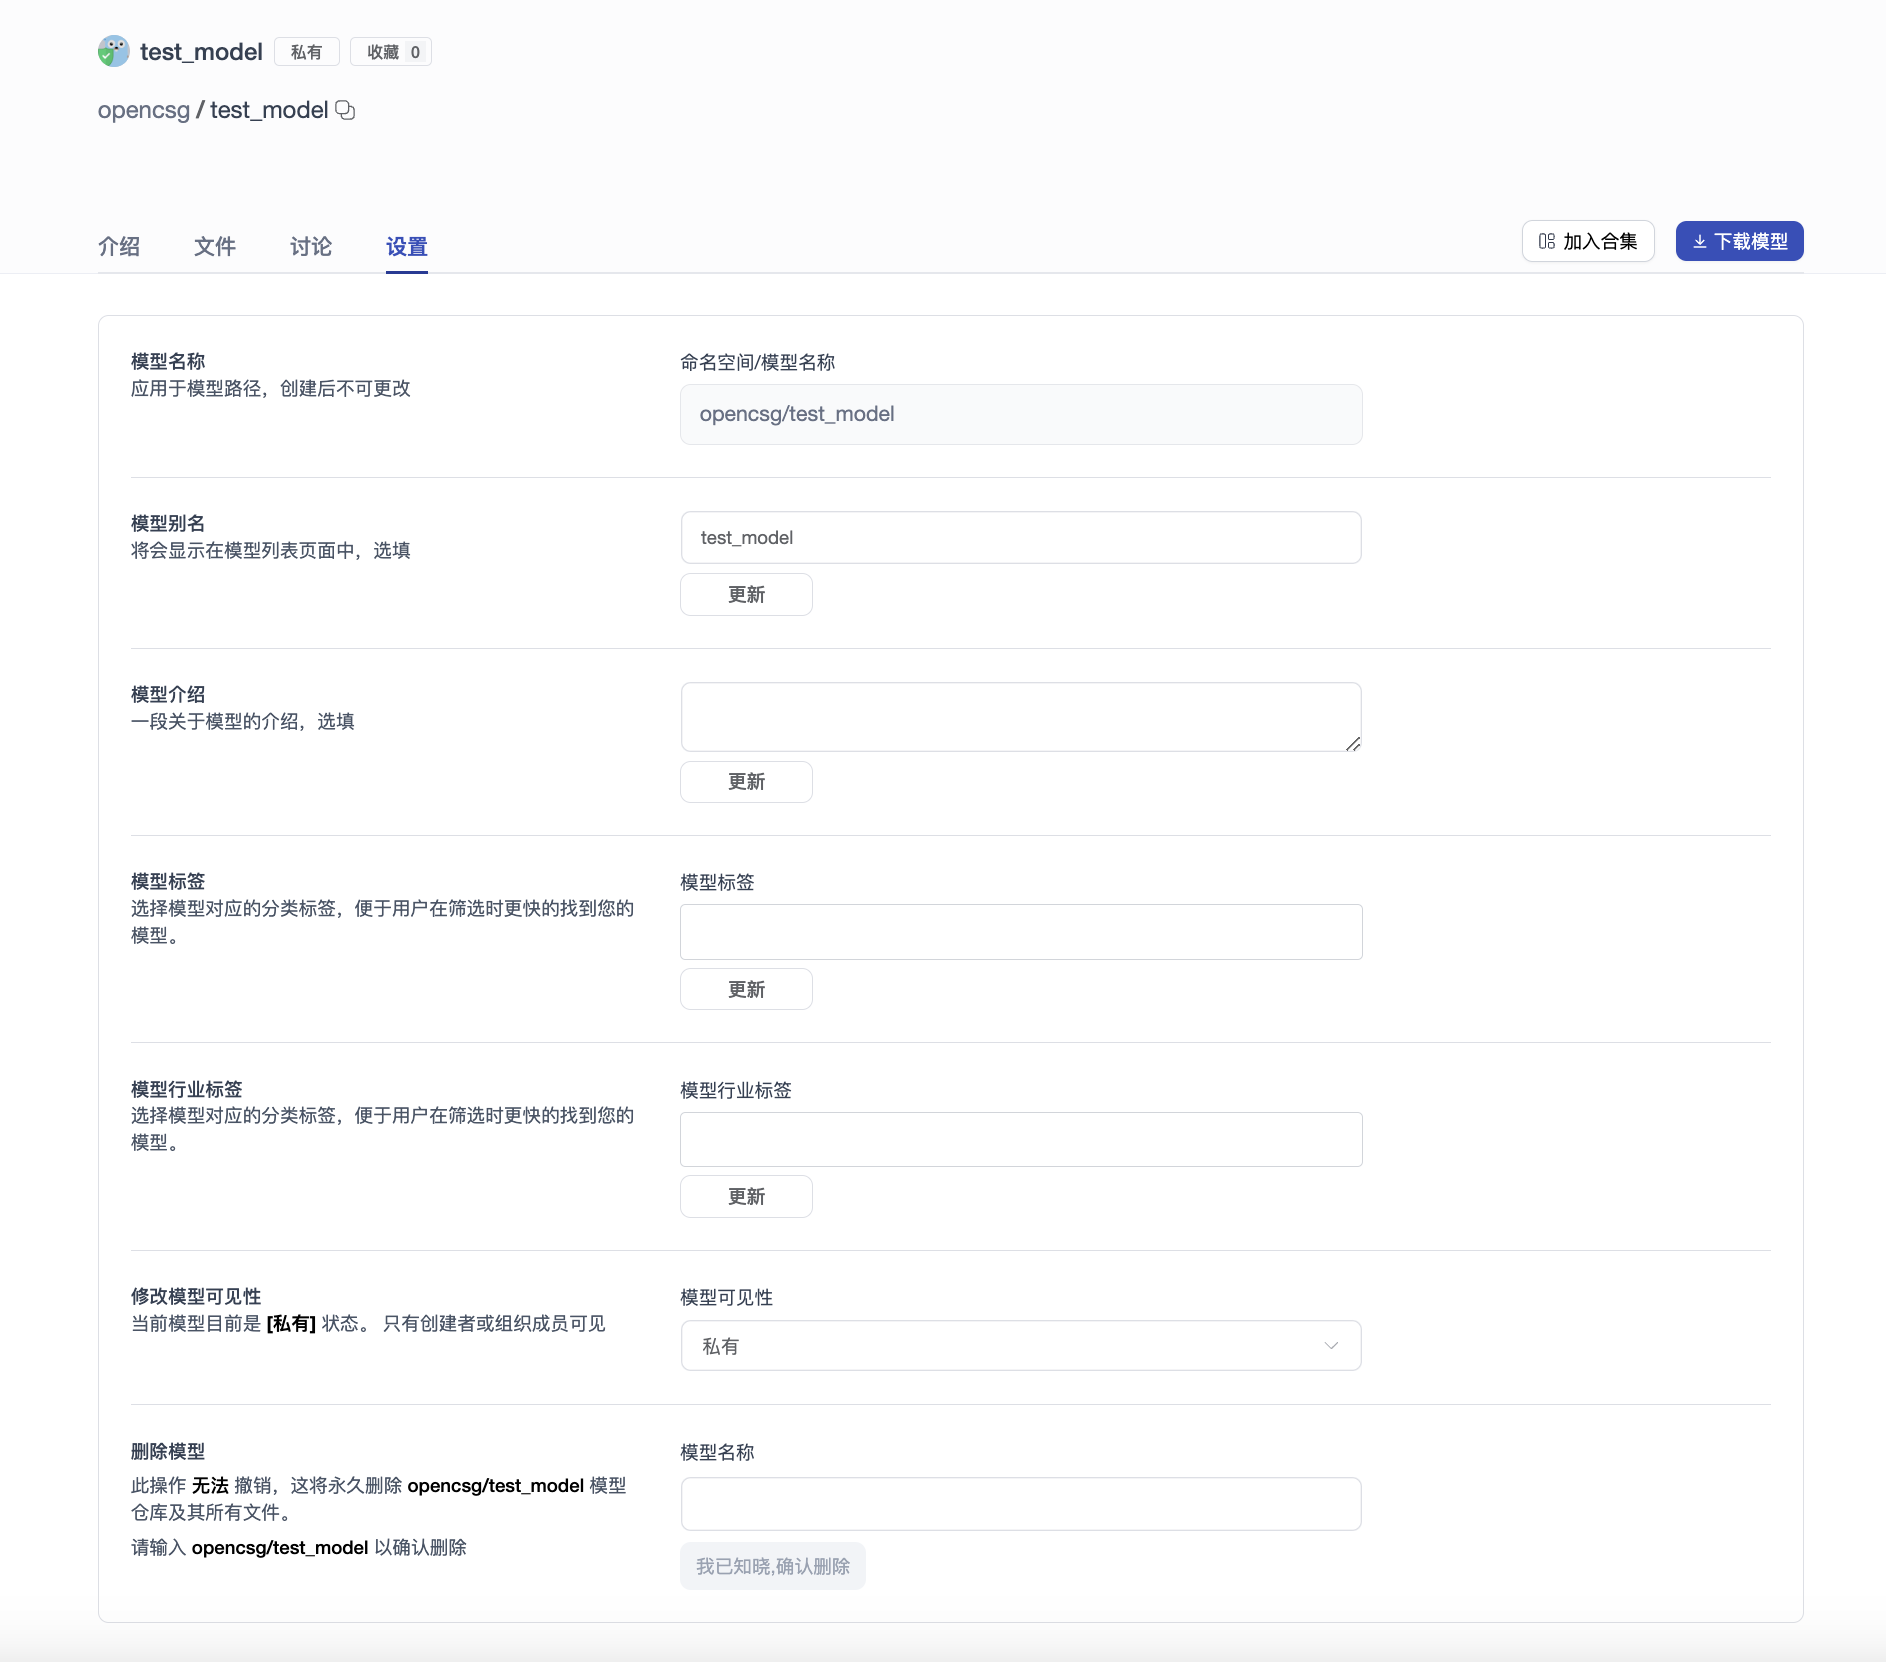Click the delete confirmation name input
Image resolution: width=1886 pixels, height=1662 pixels.
pos(1020,1503)
